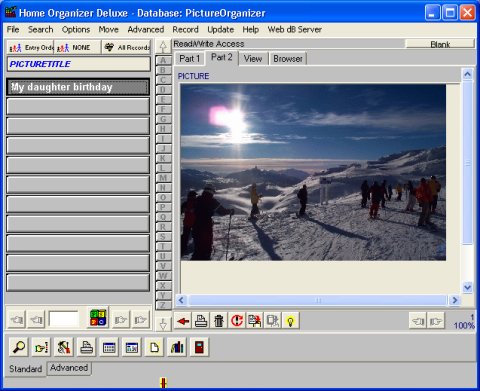Click the yellow lightbulb icon

[x=291, y=321]
